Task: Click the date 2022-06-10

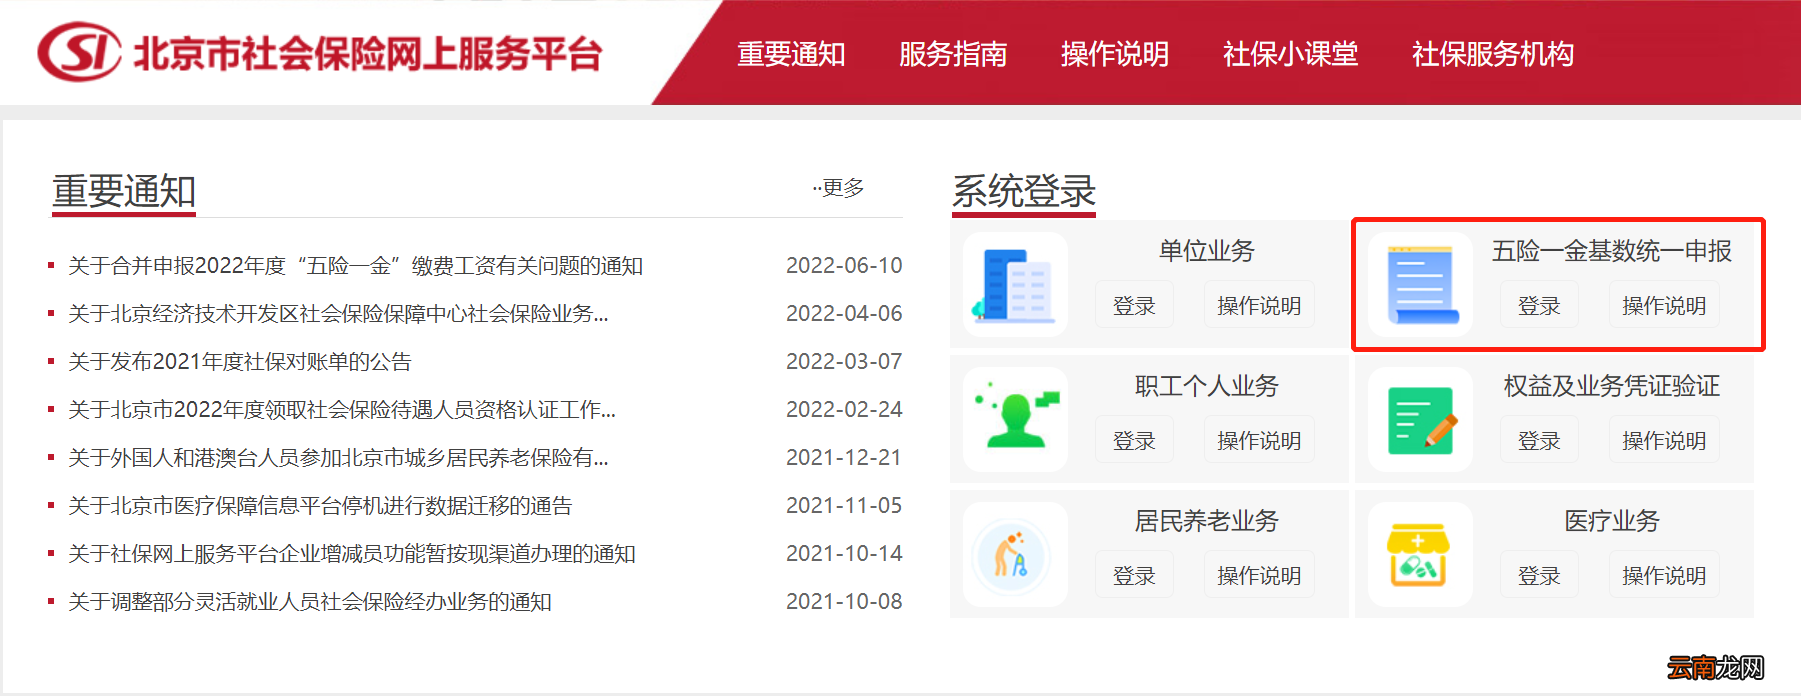Action: click(x=844, y=266)
